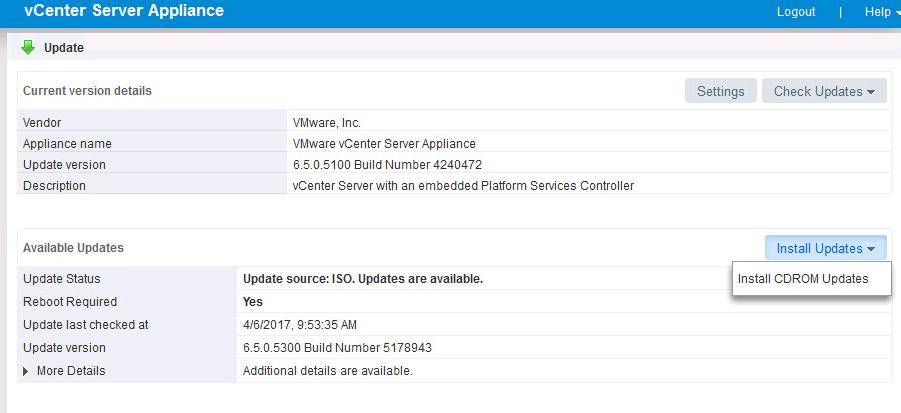Image resolution: width=901 pixels, height=413 pixels.
Task: Expand the Check Updates dropdown
Action: [824, 91]
